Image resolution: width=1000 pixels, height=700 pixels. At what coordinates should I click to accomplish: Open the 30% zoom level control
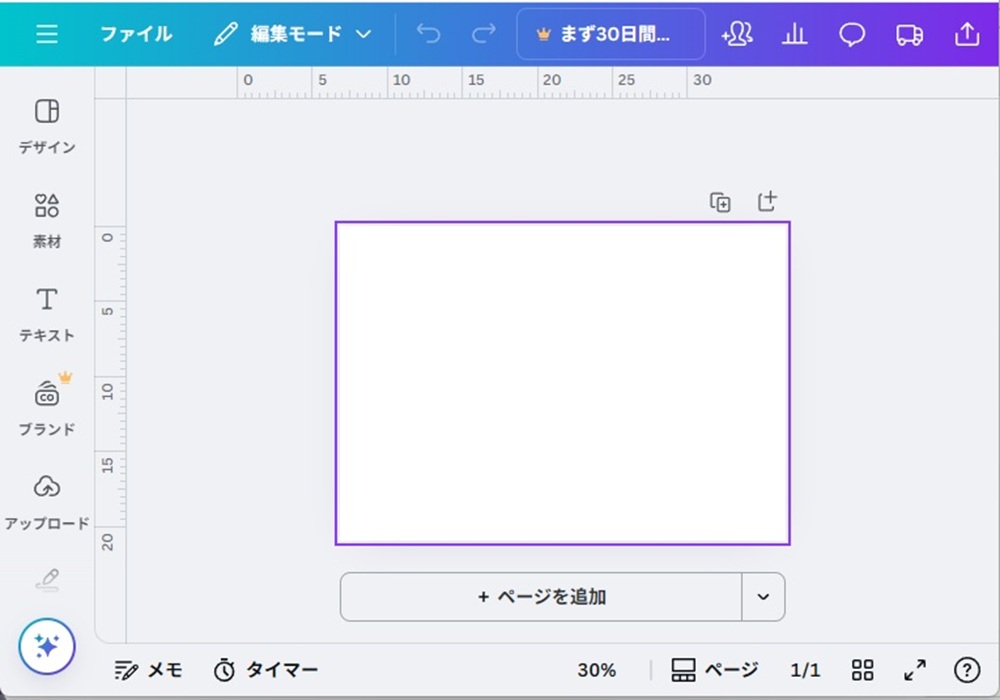coord(597,670)
